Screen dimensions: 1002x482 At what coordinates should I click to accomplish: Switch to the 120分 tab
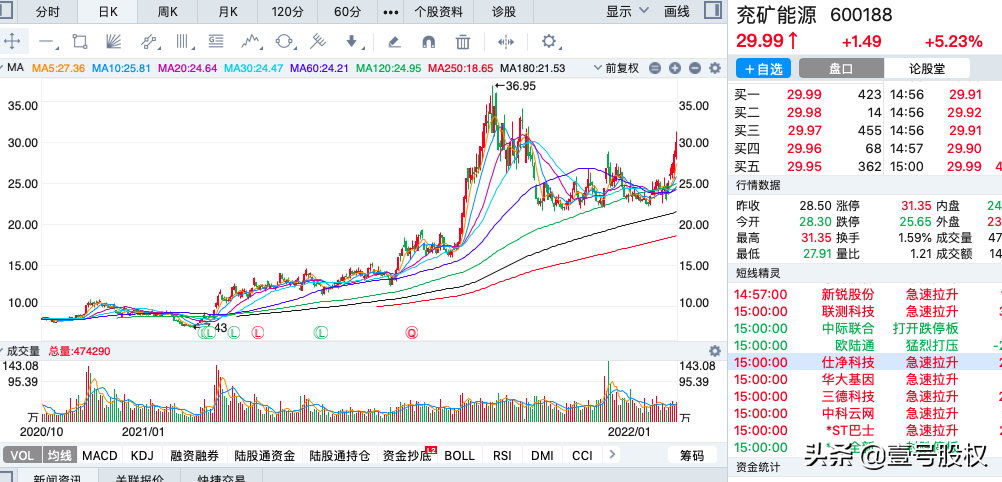288,12
